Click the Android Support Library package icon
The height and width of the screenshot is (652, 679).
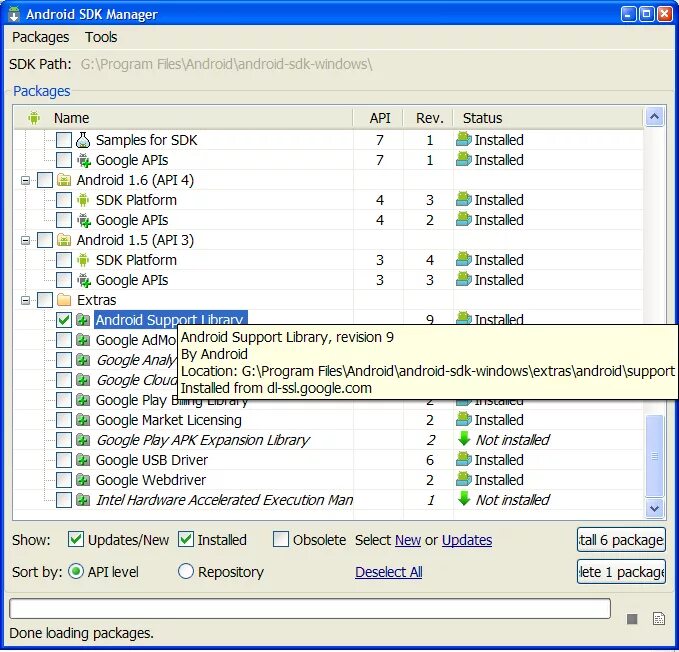tap(83, 320)
